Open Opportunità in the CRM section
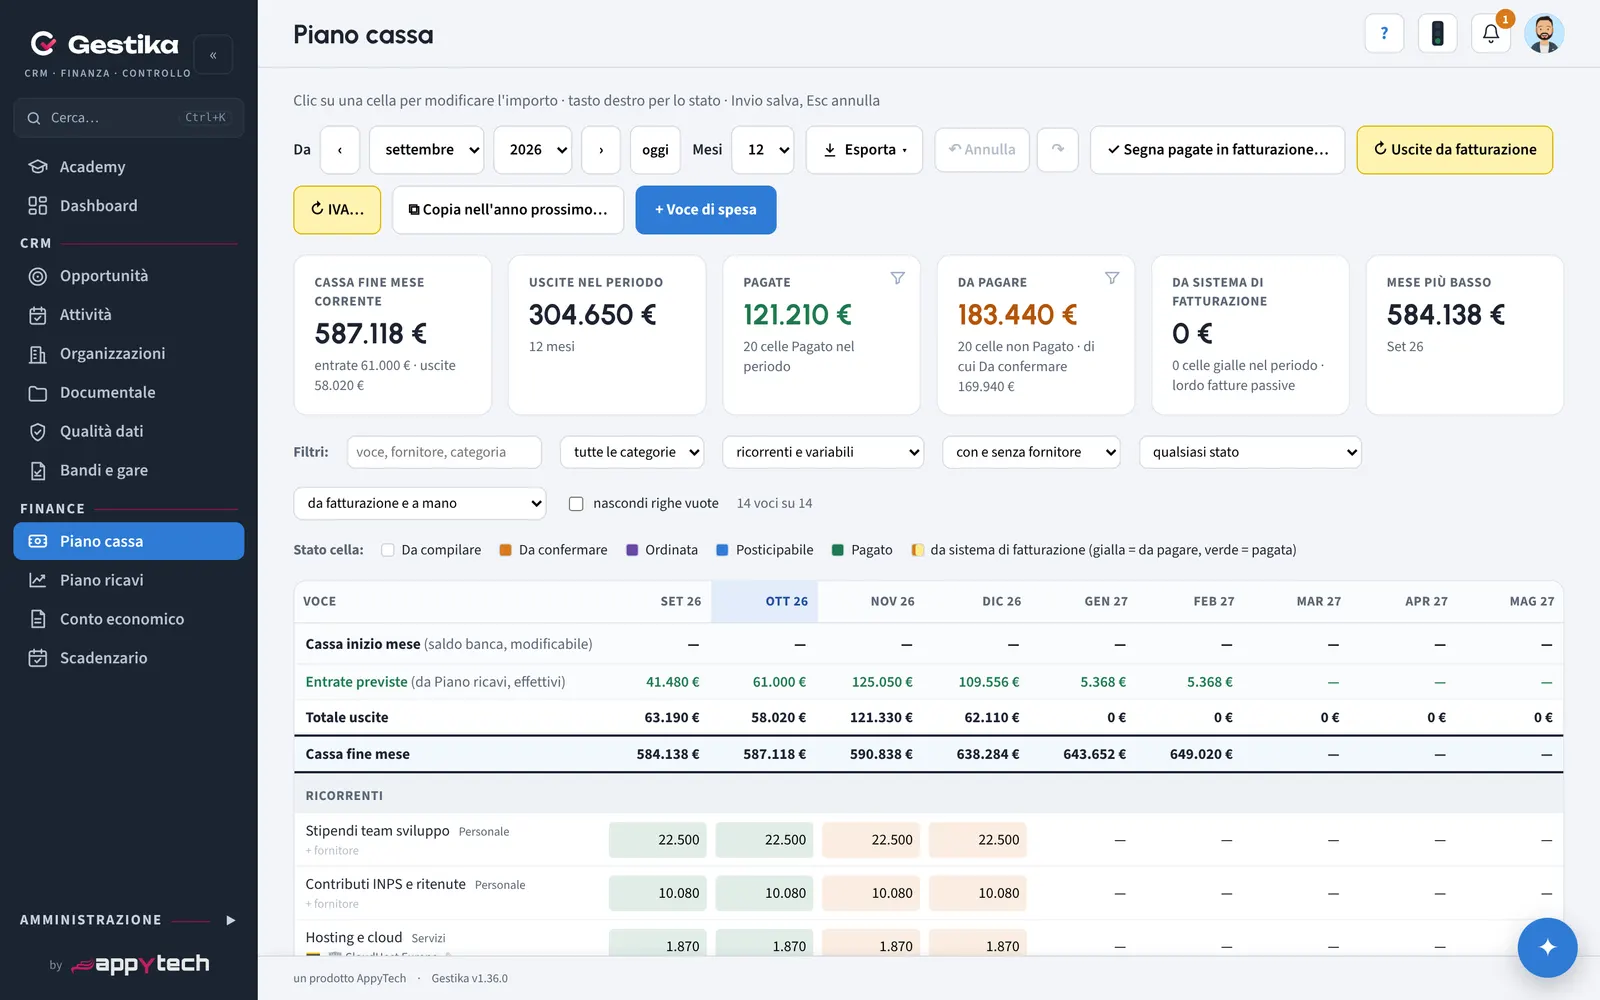The width and height of the screenshot is (1600, 1000). [x=128, y=276]
